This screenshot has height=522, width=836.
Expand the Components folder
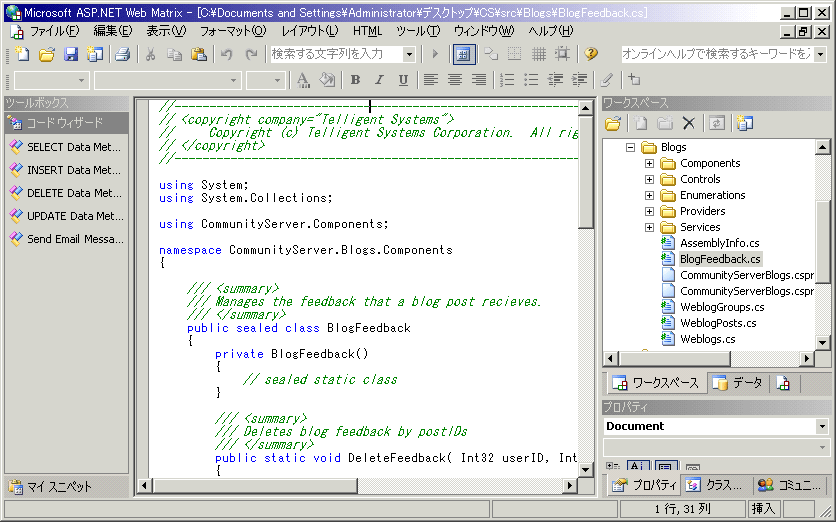(x=649, y=164)
